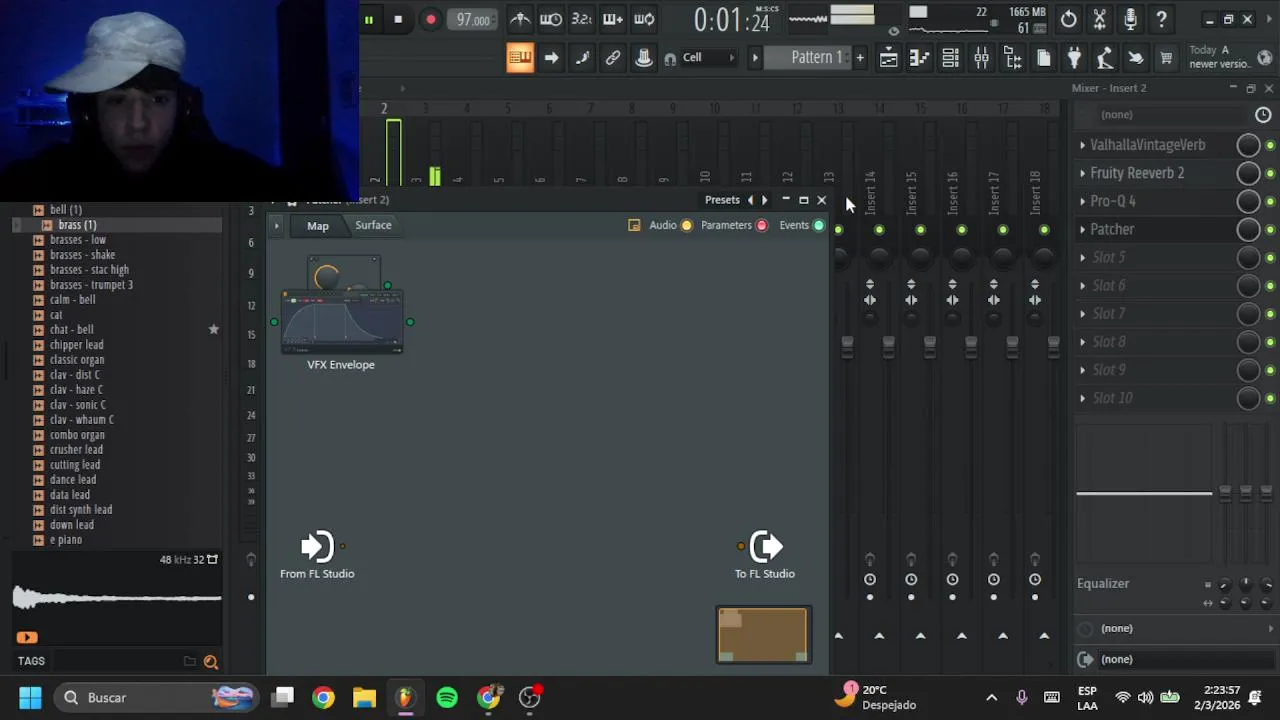Expand empty Slot 6 menu arrow
Image resolution: width=1280 pixels, height=720 pixels.
click(1082, 285)
